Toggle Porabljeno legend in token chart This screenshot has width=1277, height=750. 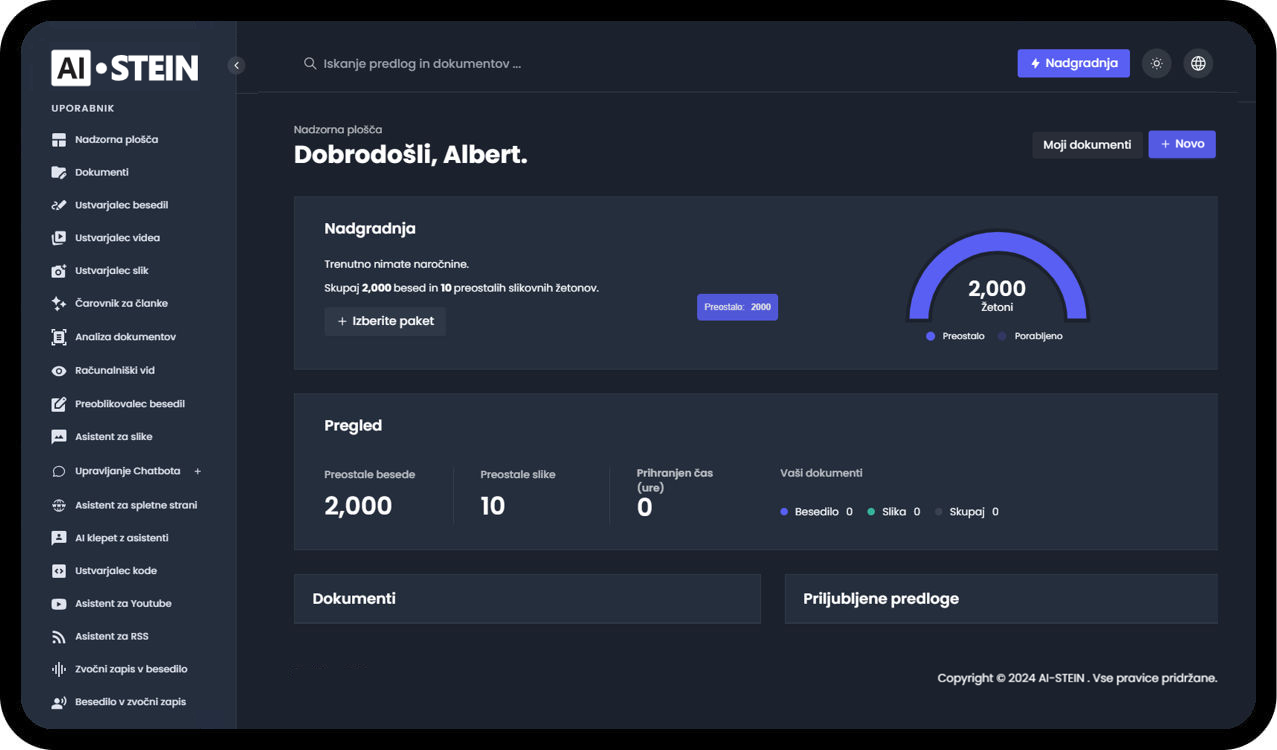1030,336
